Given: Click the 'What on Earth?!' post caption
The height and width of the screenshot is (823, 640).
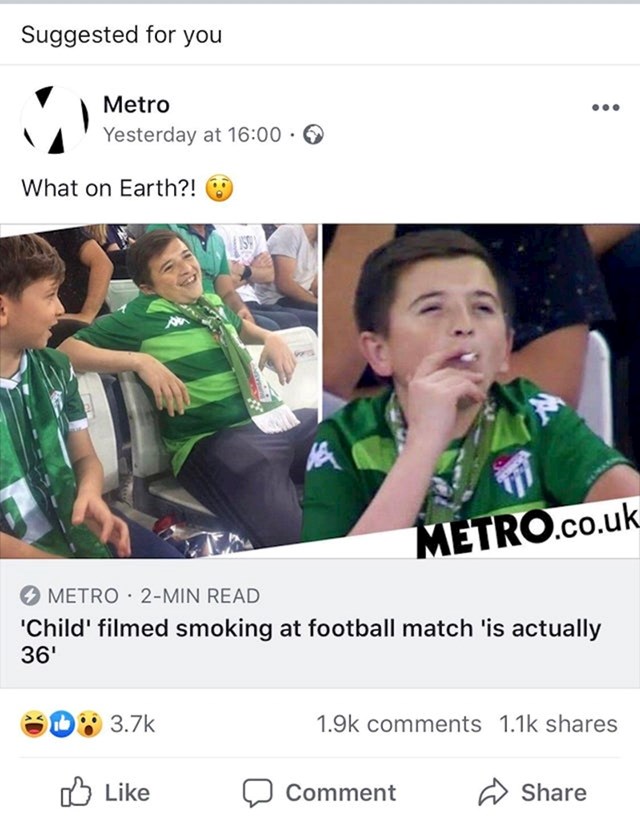Looking at the screenshot, I should pos(109,188).
